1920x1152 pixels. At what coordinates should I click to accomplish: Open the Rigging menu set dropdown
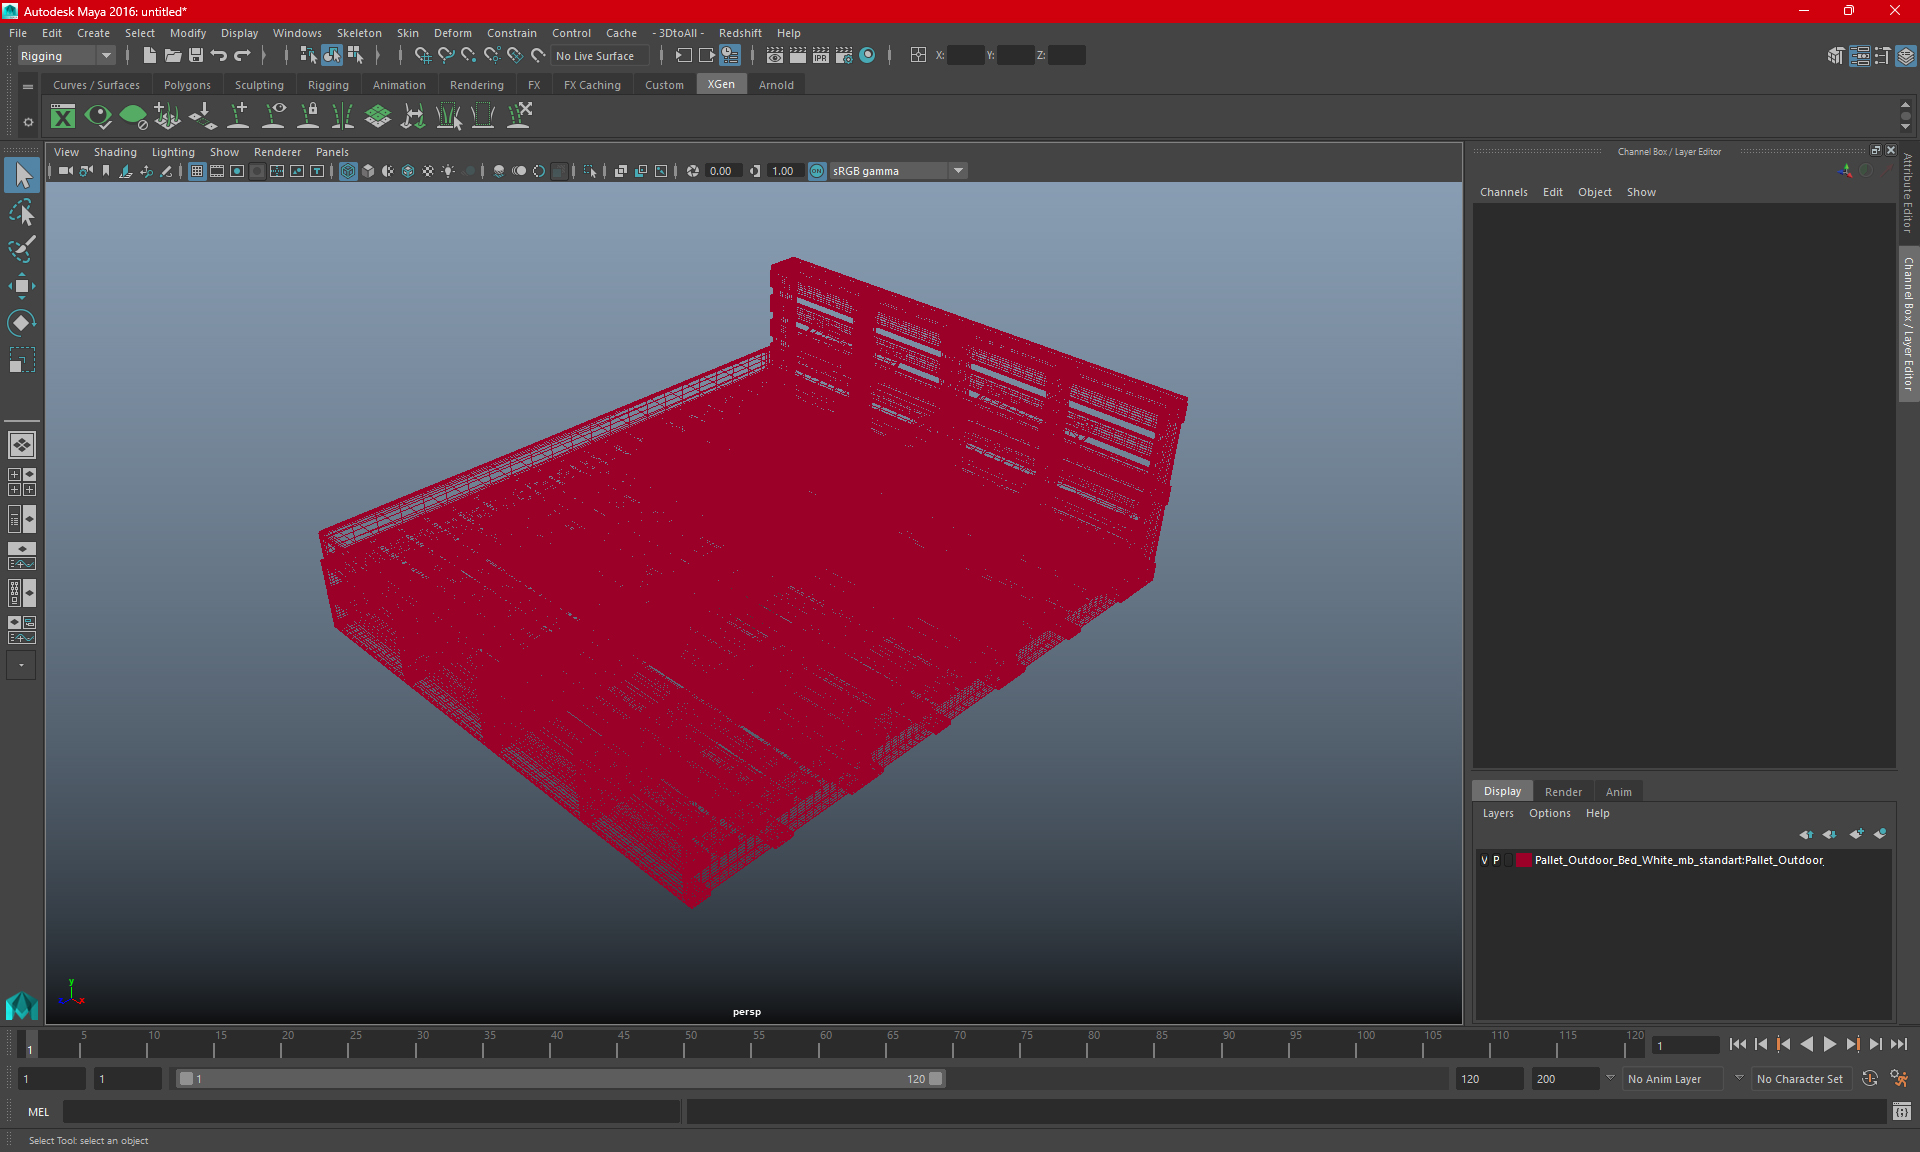click(x=66, y=56)
